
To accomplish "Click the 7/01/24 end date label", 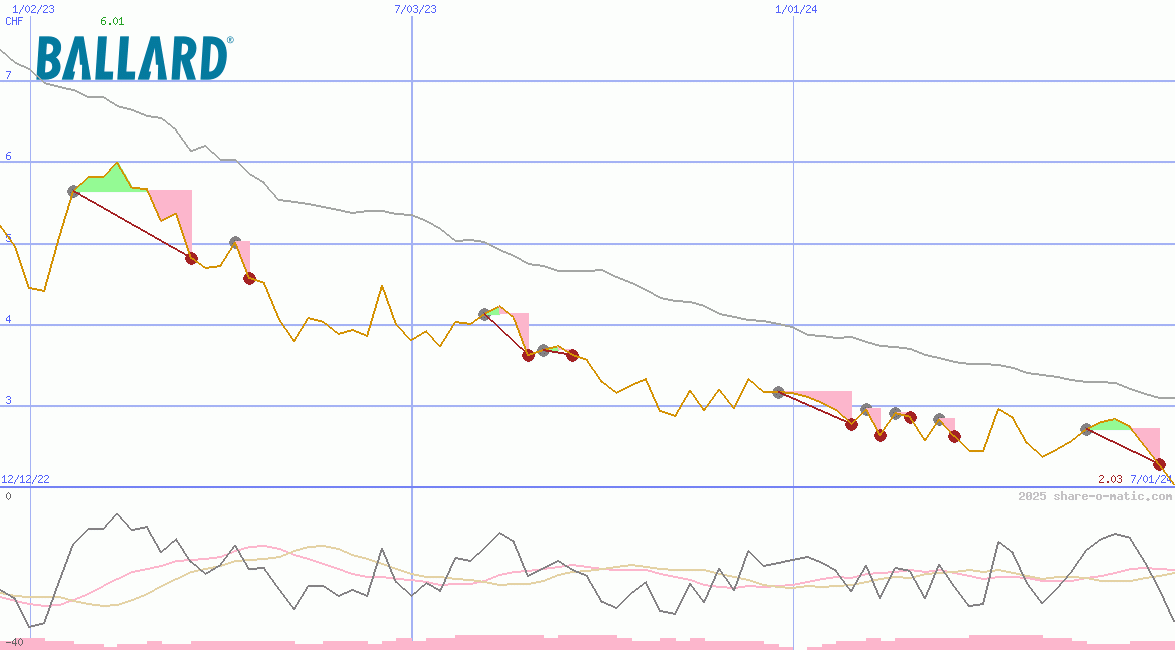I will (1150, 479).
